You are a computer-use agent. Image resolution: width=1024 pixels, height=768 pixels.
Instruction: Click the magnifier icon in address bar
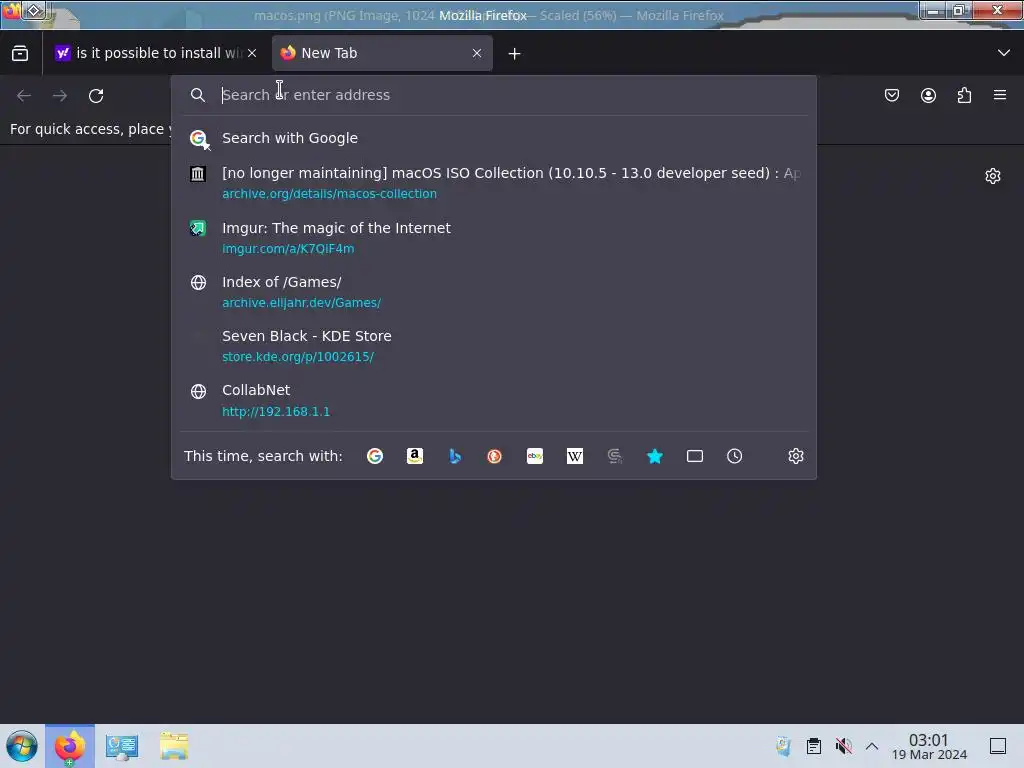(198, 95)
